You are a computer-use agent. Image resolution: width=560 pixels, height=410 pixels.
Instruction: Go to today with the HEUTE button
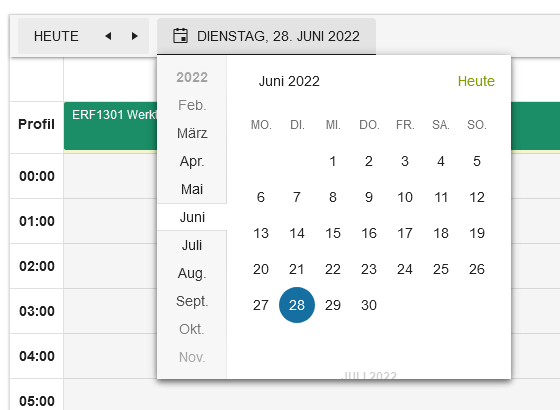tap(56, 36)
